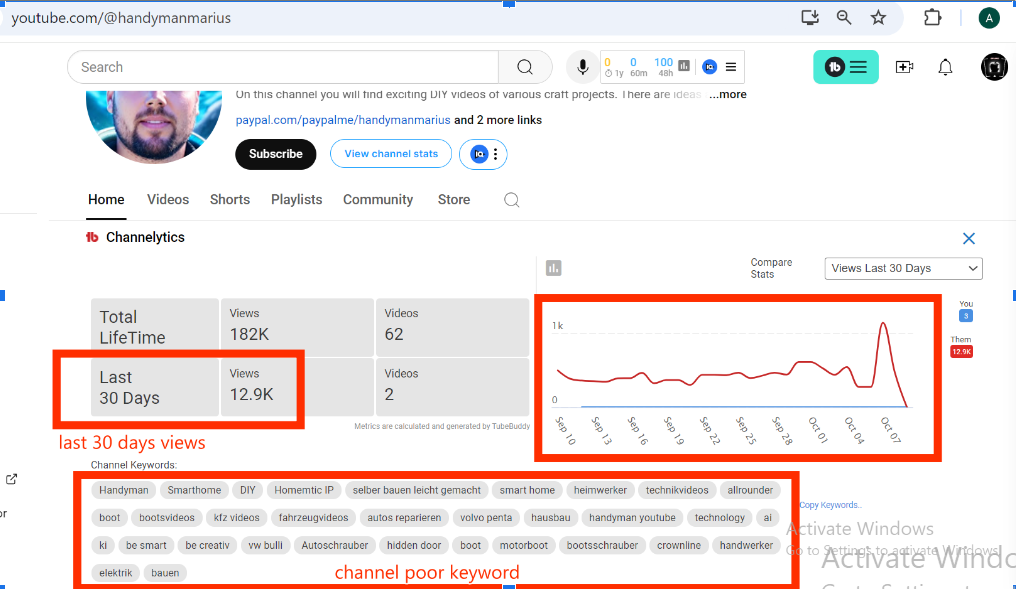Click the bar chart icon in vidIQ toolbar
This screenshot has height=589, width=1016.
(x=684, y=65)
